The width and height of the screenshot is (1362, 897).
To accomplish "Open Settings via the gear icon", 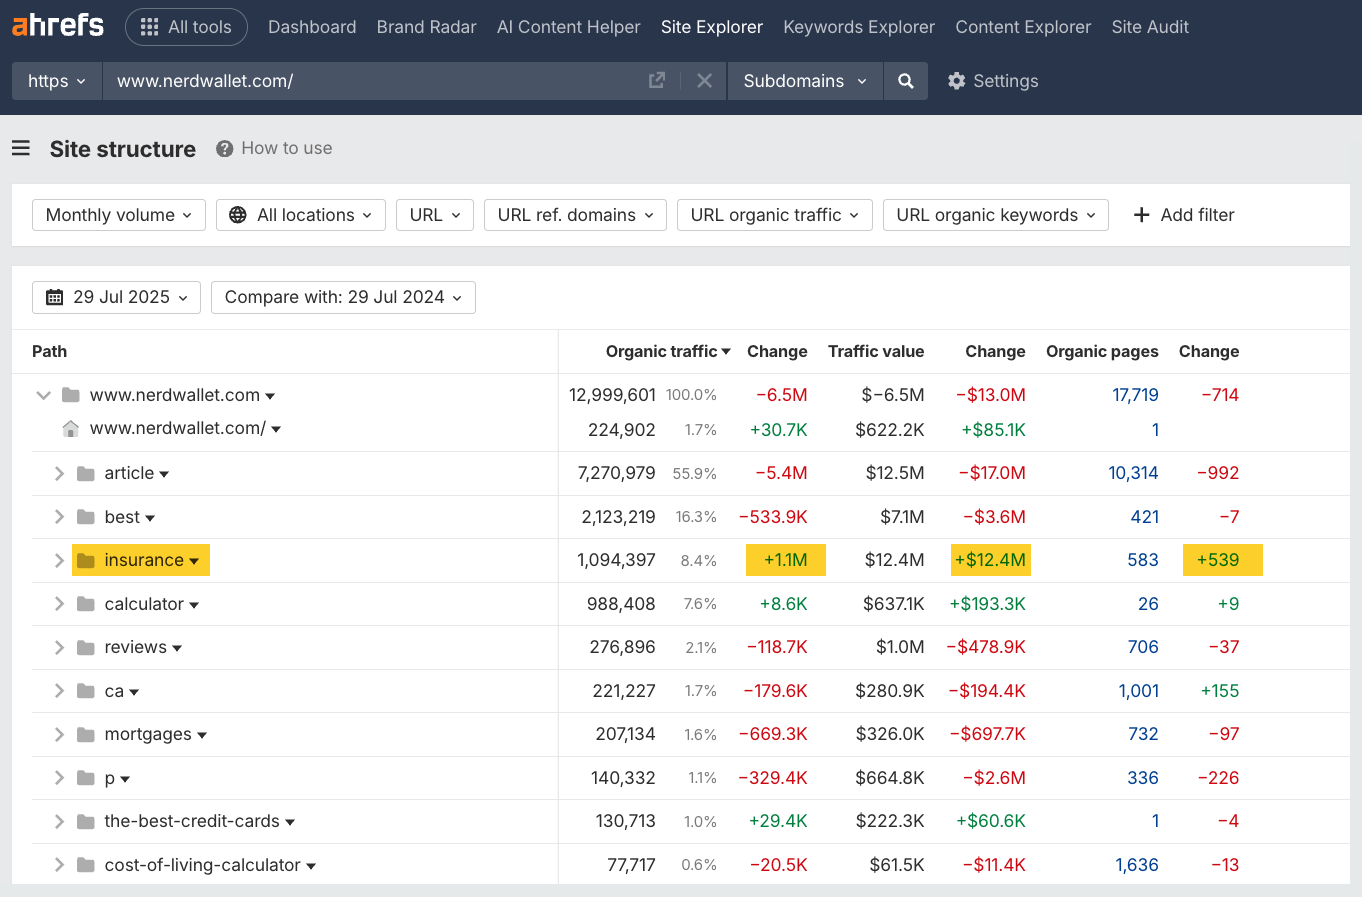I will (x=957, y=81).
